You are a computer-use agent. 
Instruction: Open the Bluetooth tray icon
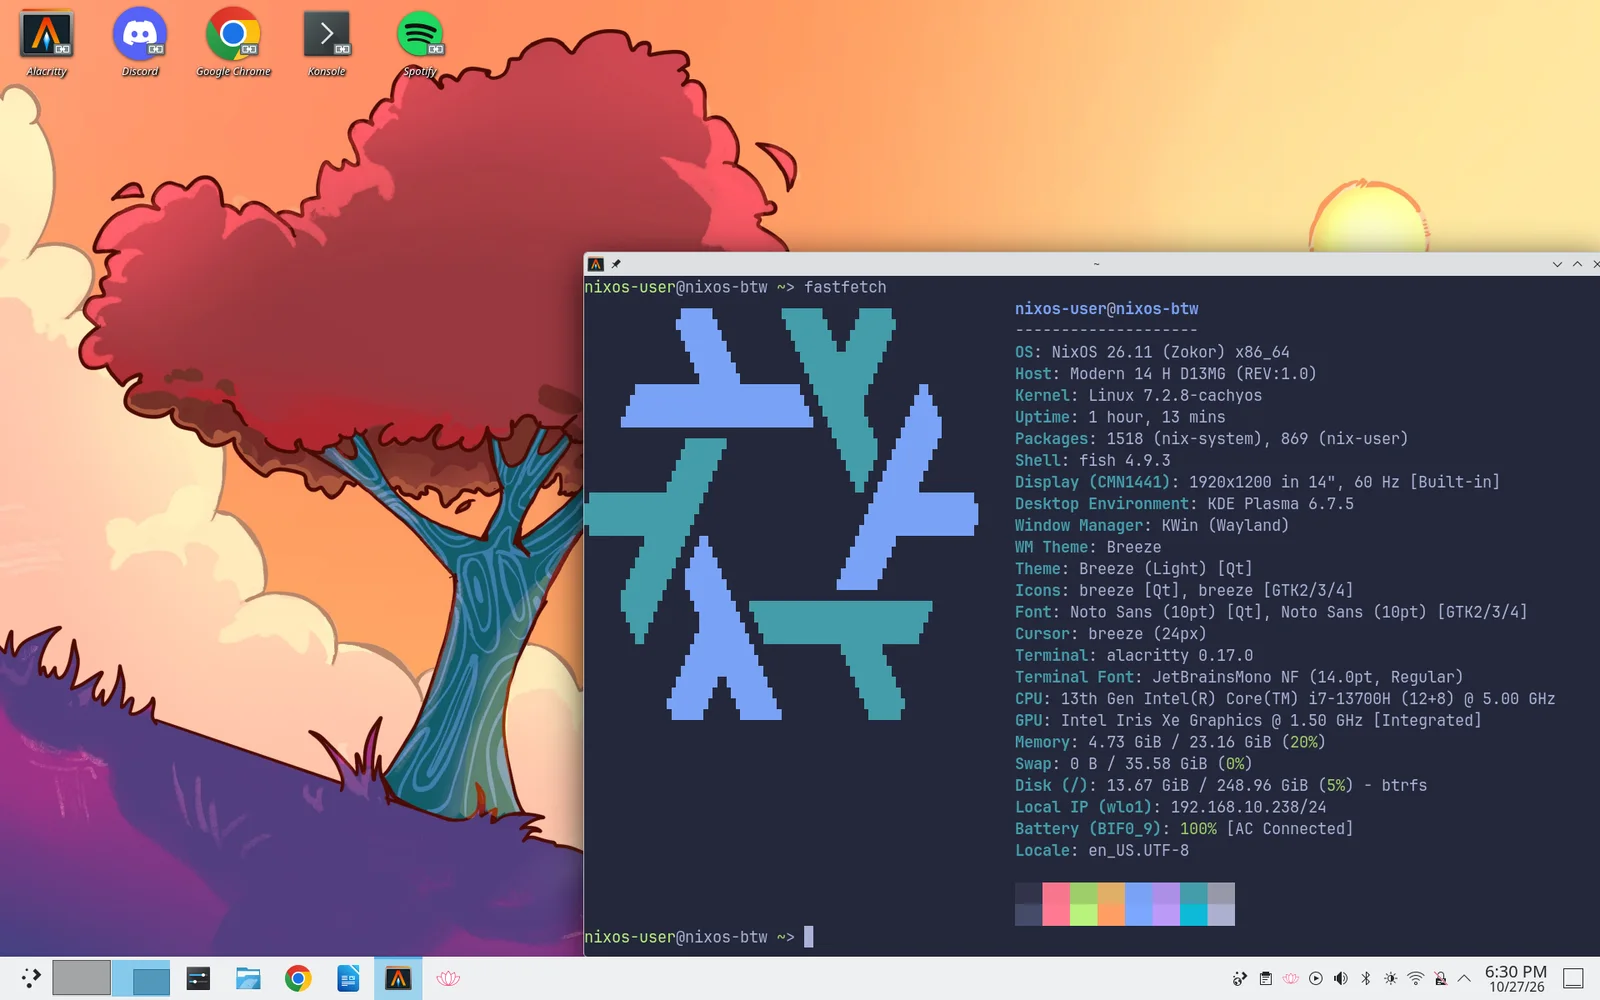(1365, 979)
